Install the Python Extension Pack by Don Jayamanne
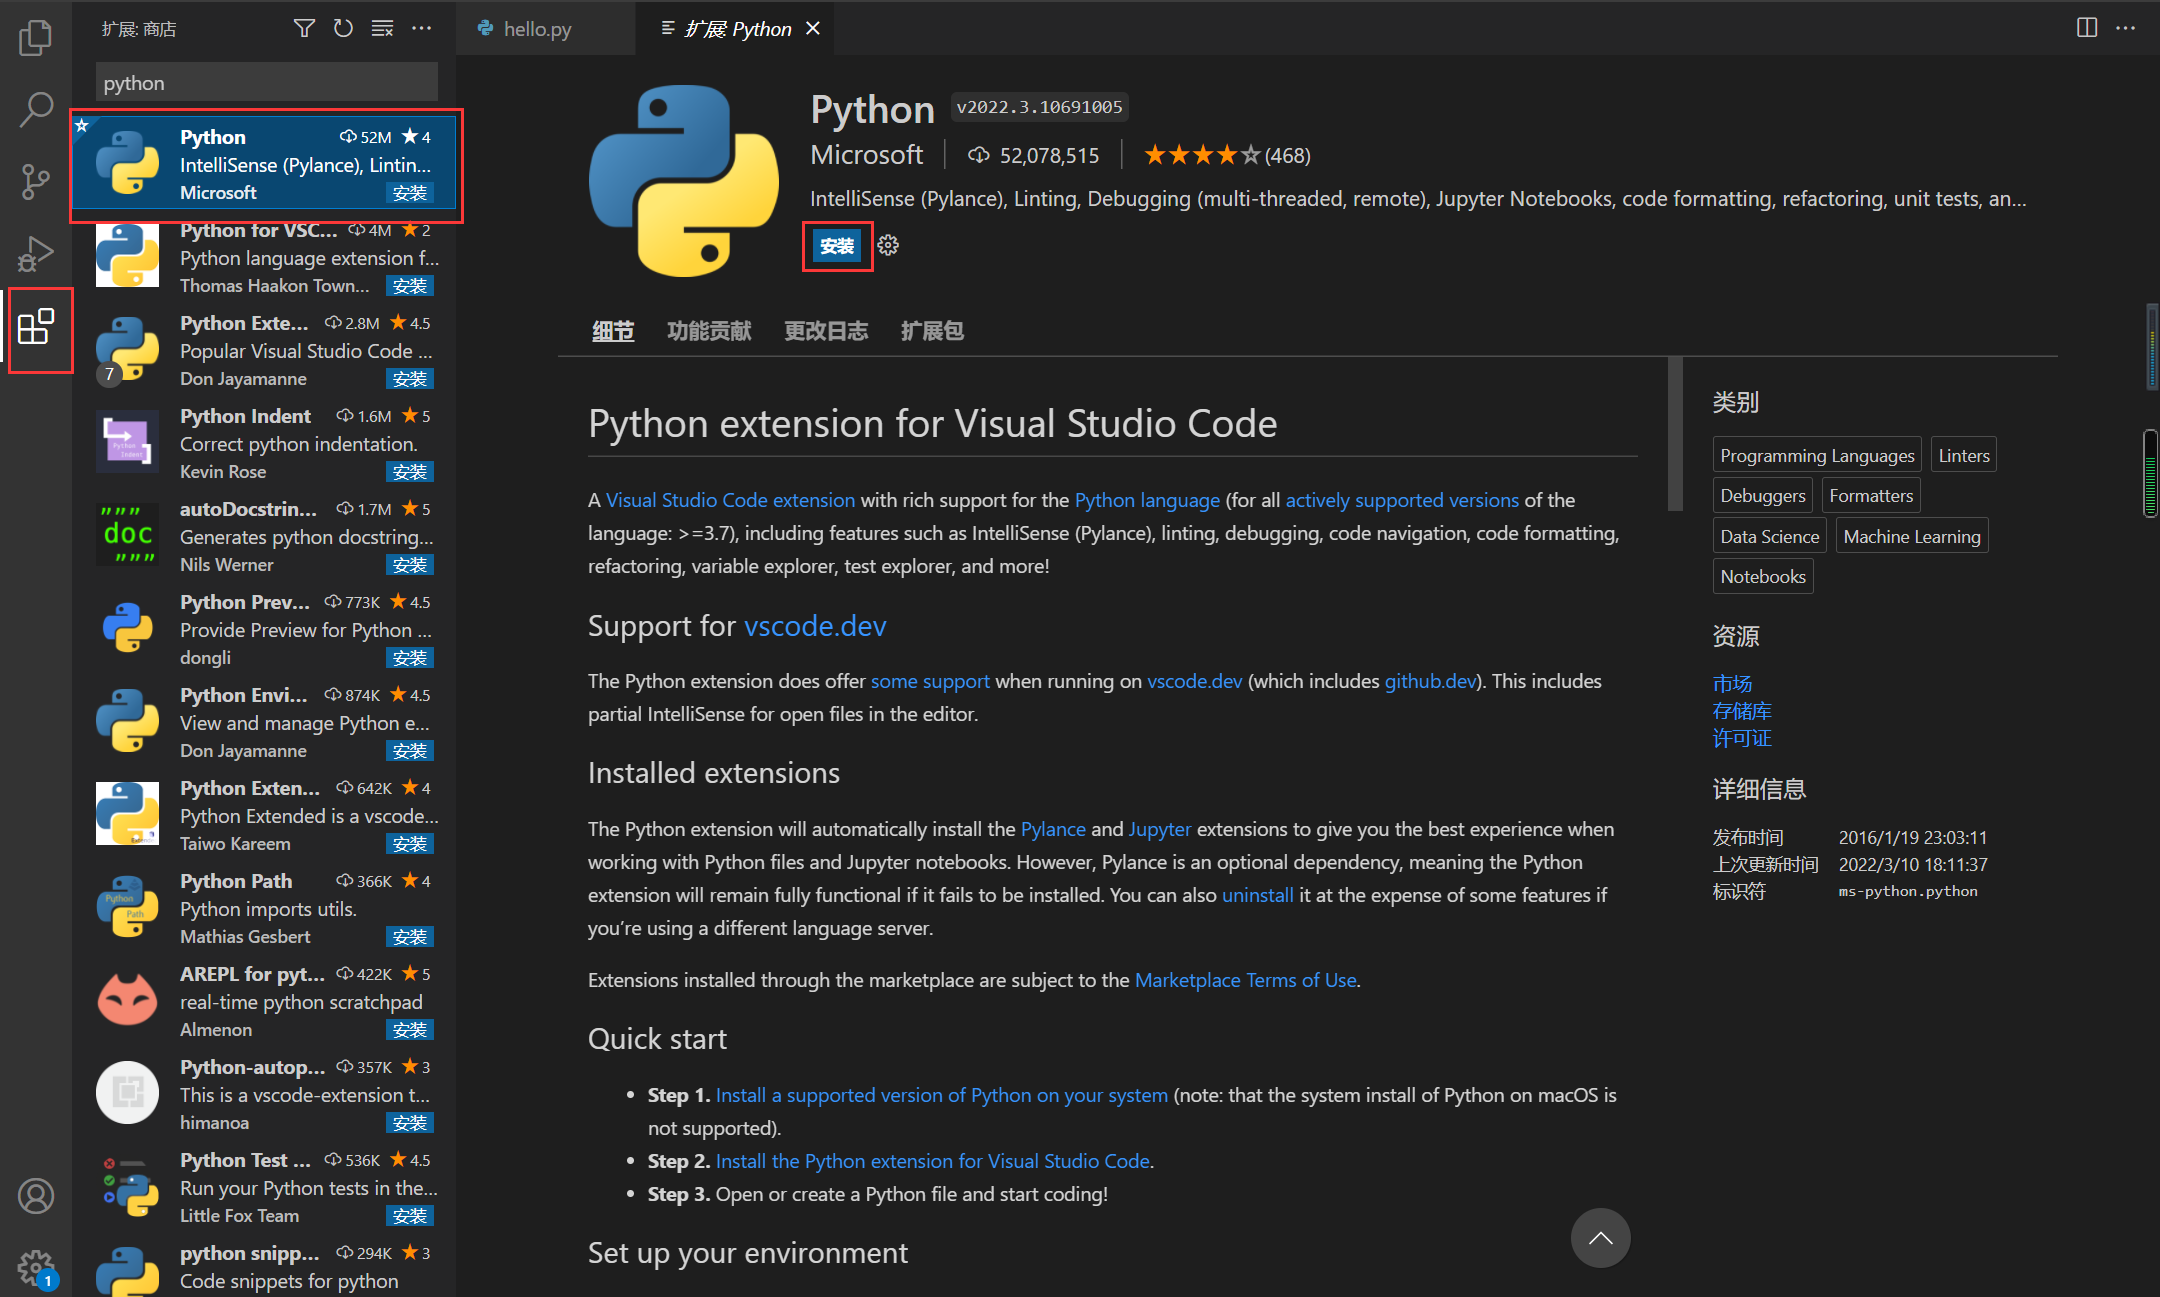2160x1297 pixels. pyautogui.click(x=410, y=379)
